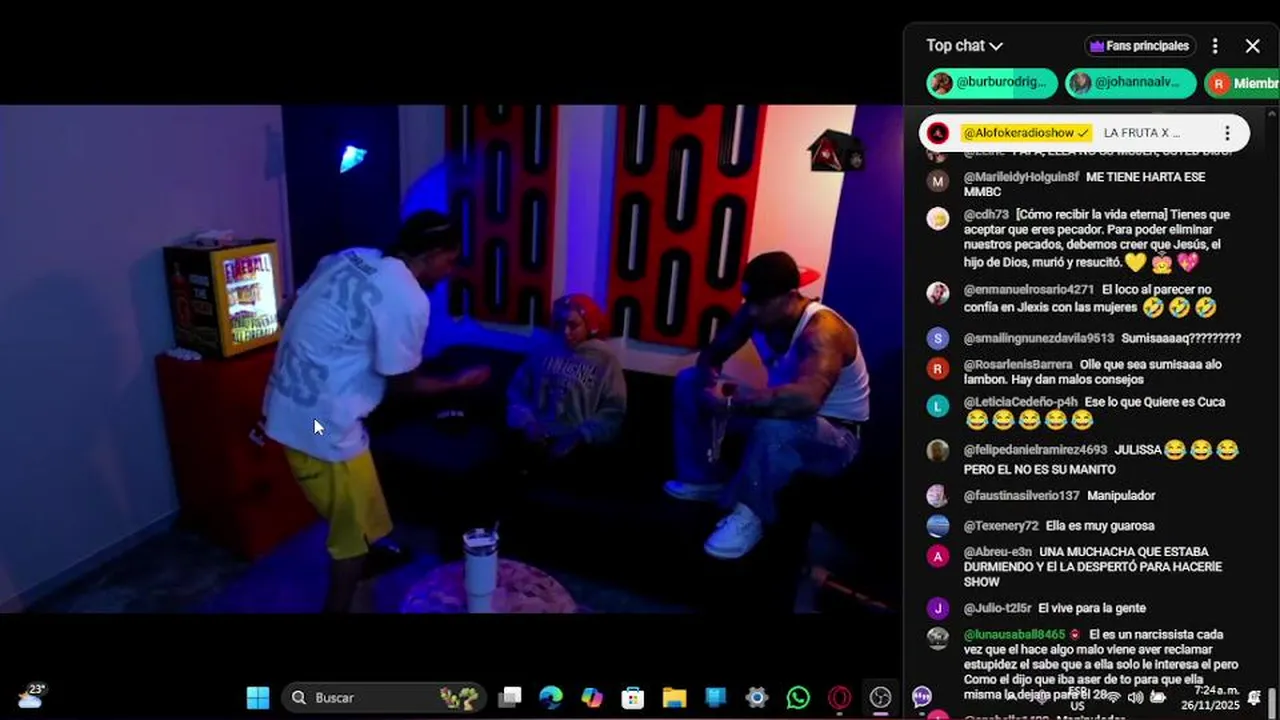Click avatar of @RosarlenisBarrera

coord(937,369)
